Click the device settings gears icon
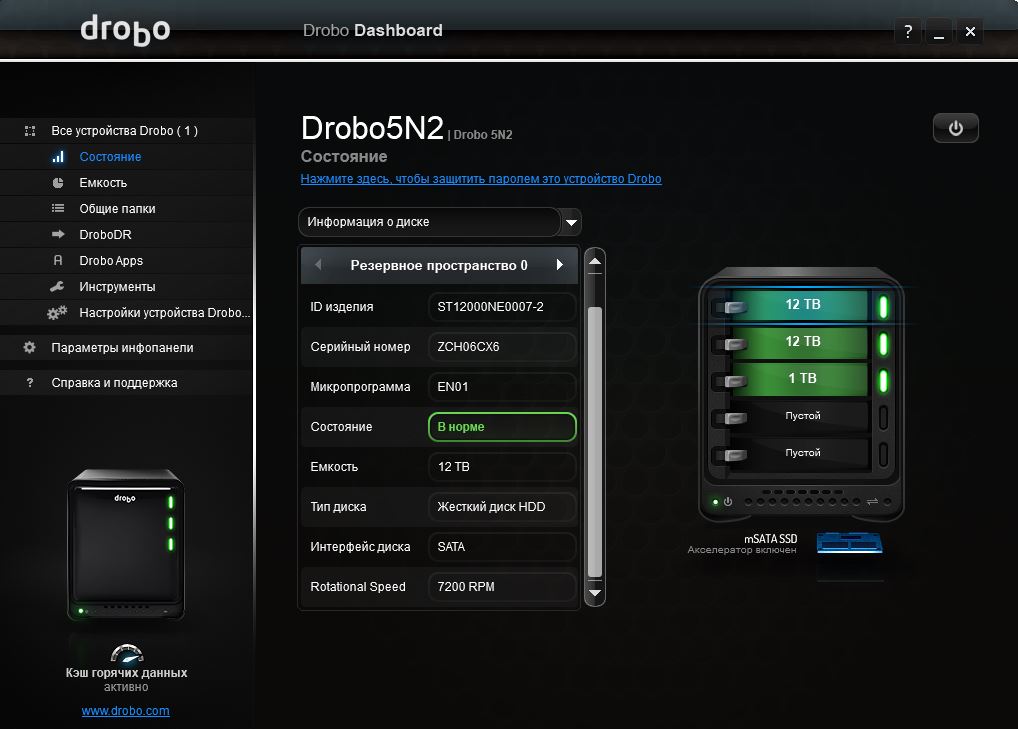The image size is (1018, 729). click(57, 312)
